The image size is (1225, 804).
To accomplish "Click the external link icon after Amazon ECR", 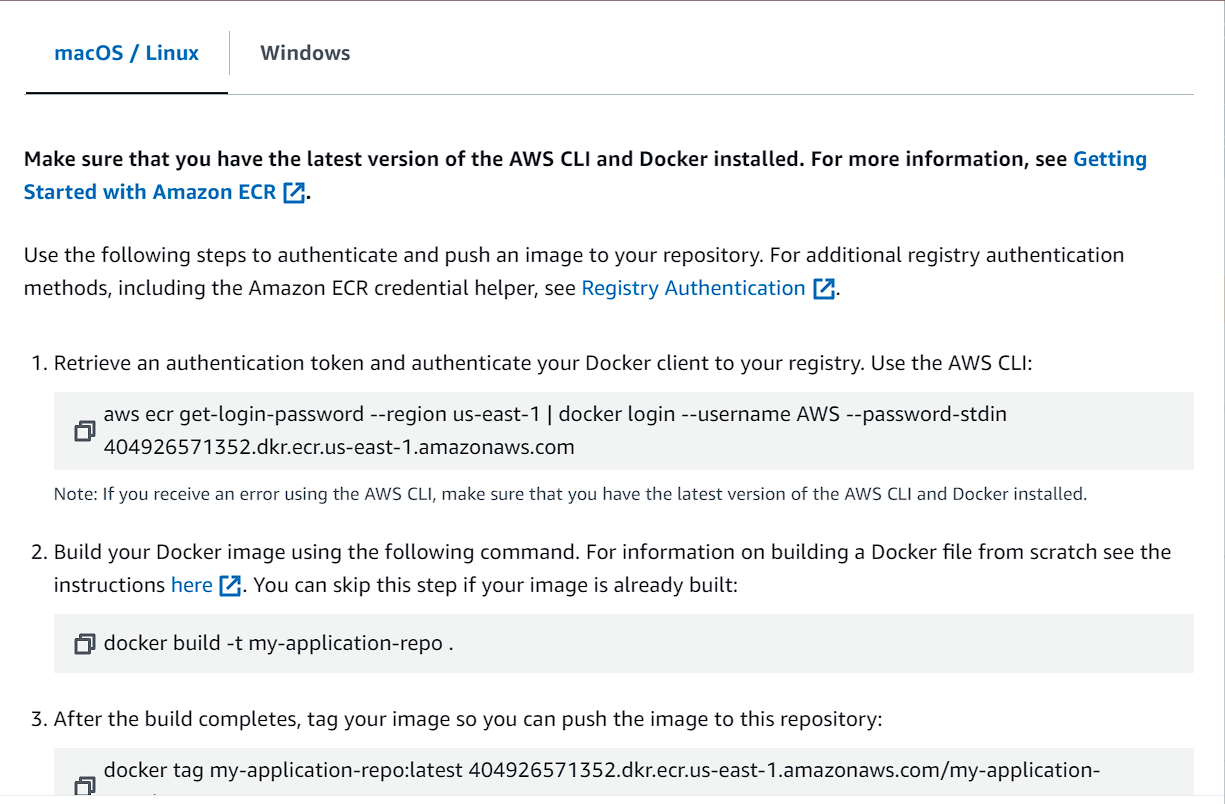I will pyautogui.click(x=294, y=192).
